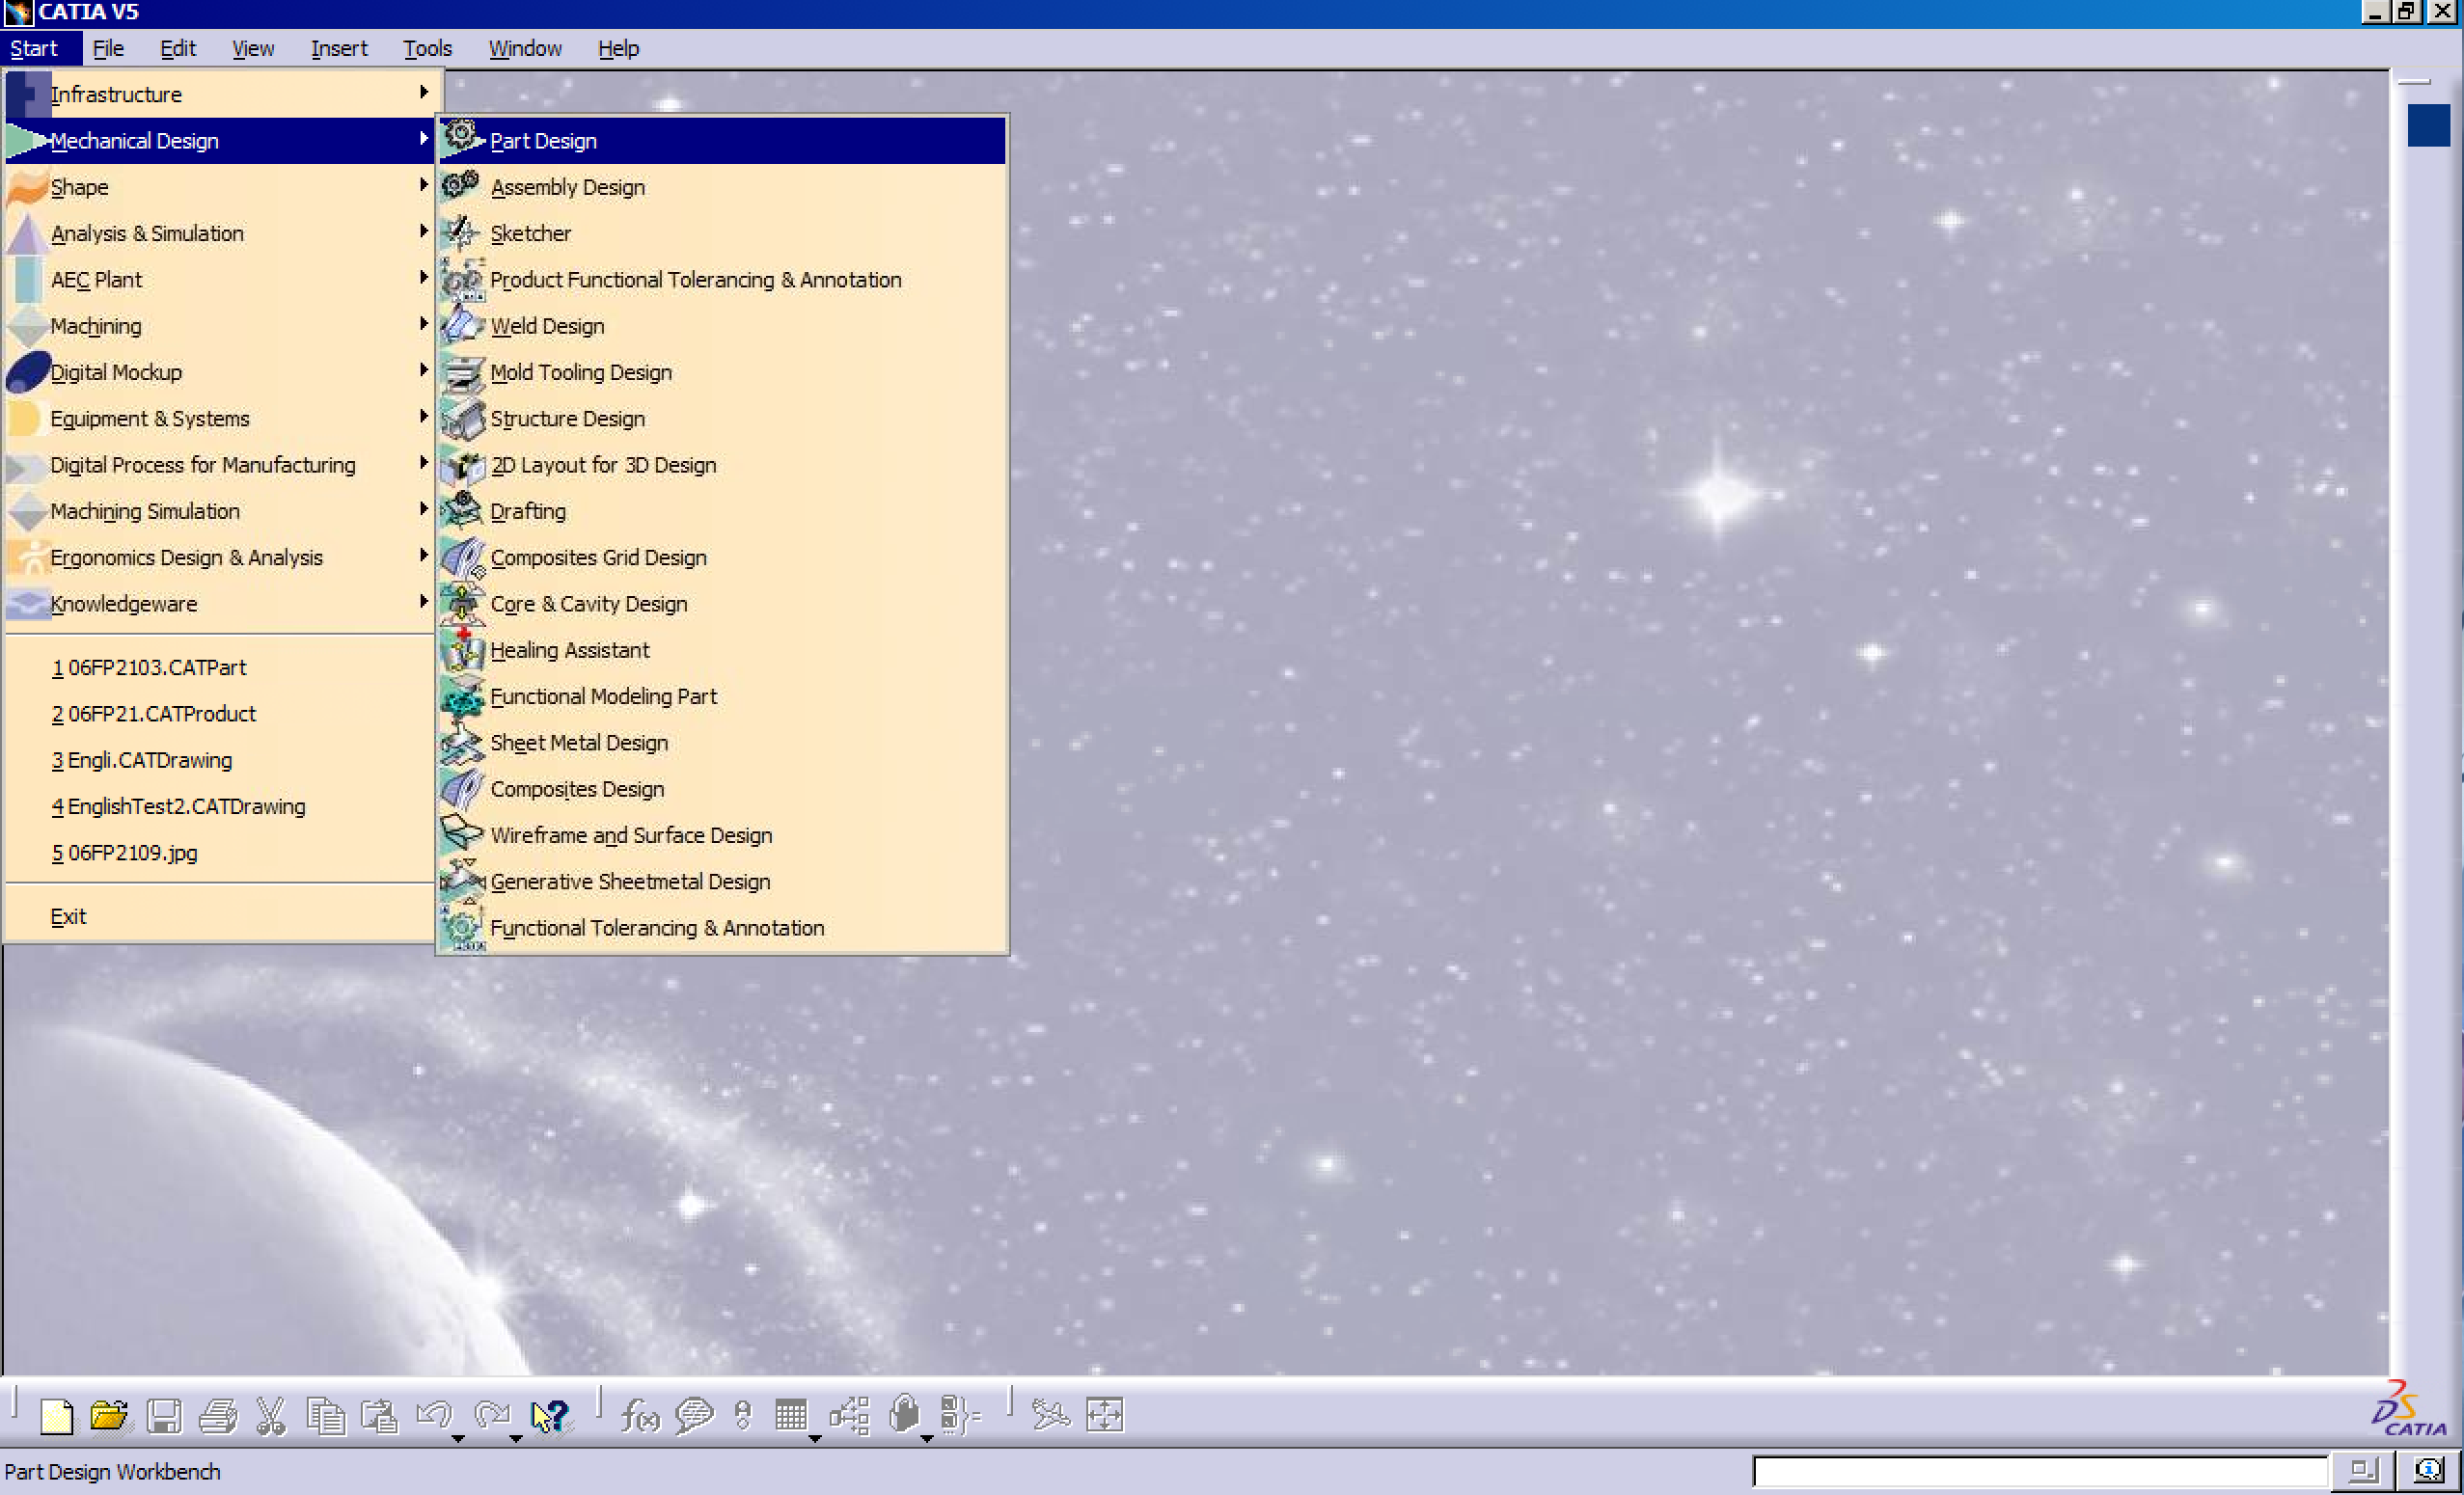Open recent file 06FP21.CATProduct

pyautogui.click(x=219, y=714)
